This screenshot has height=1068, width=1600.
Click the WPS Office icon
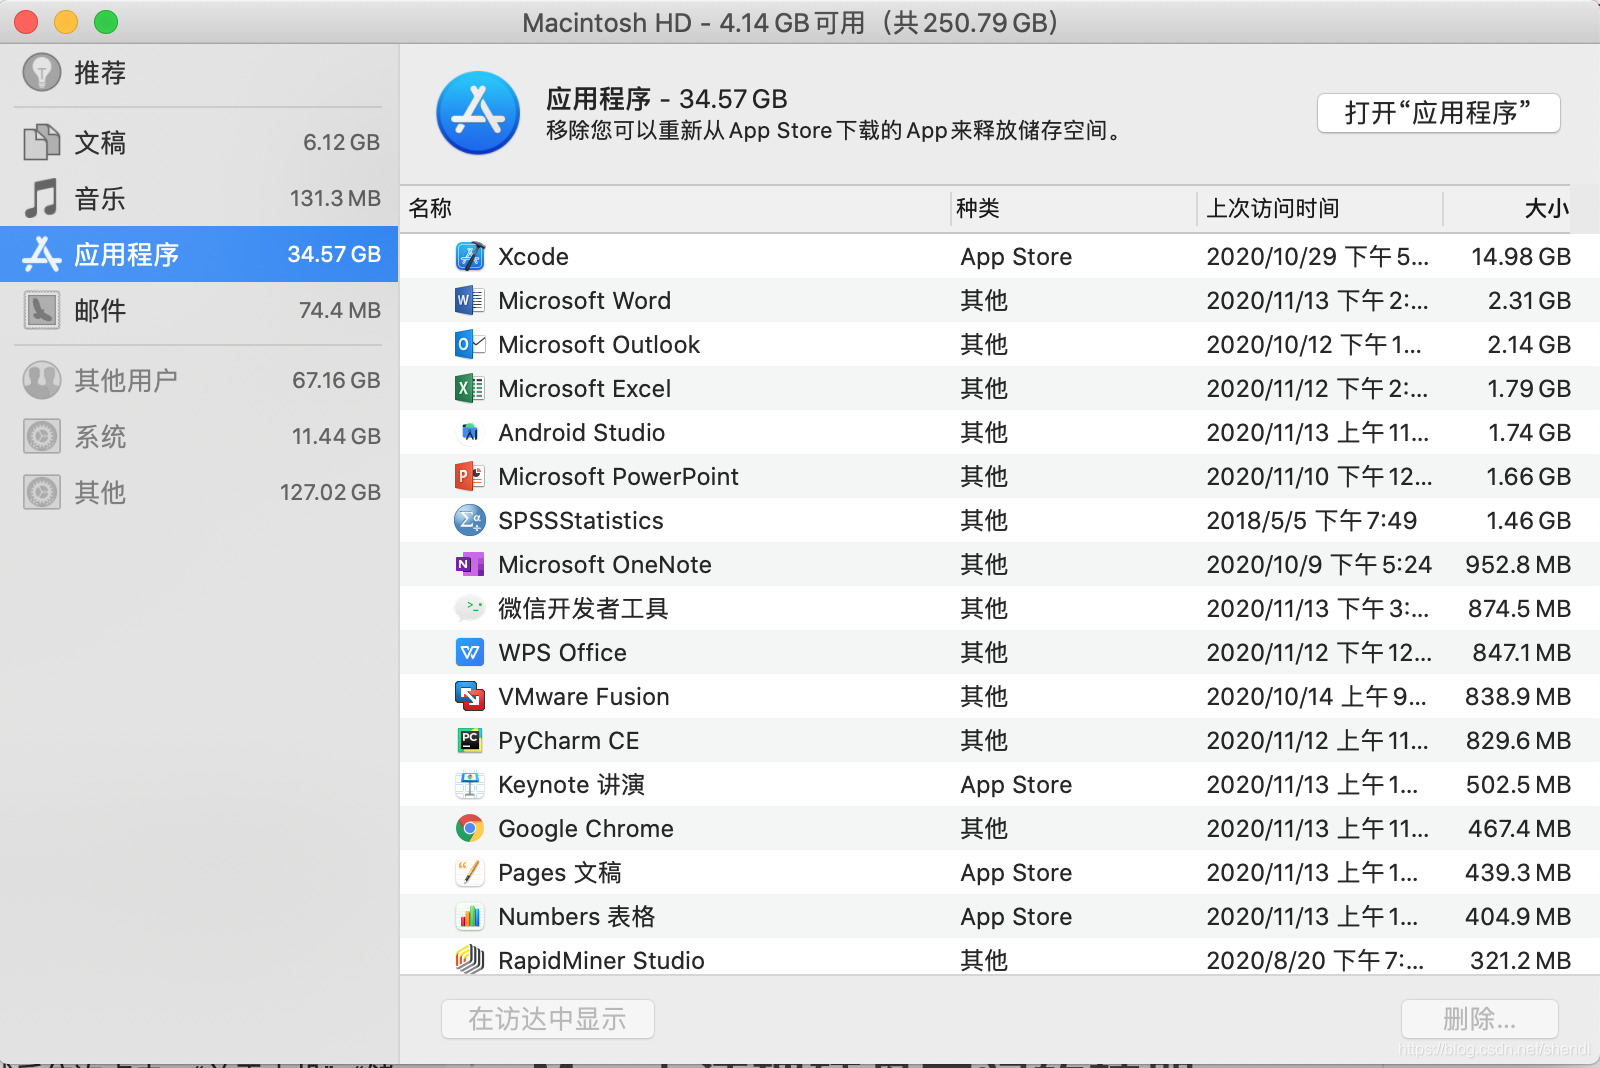point(470,653)
